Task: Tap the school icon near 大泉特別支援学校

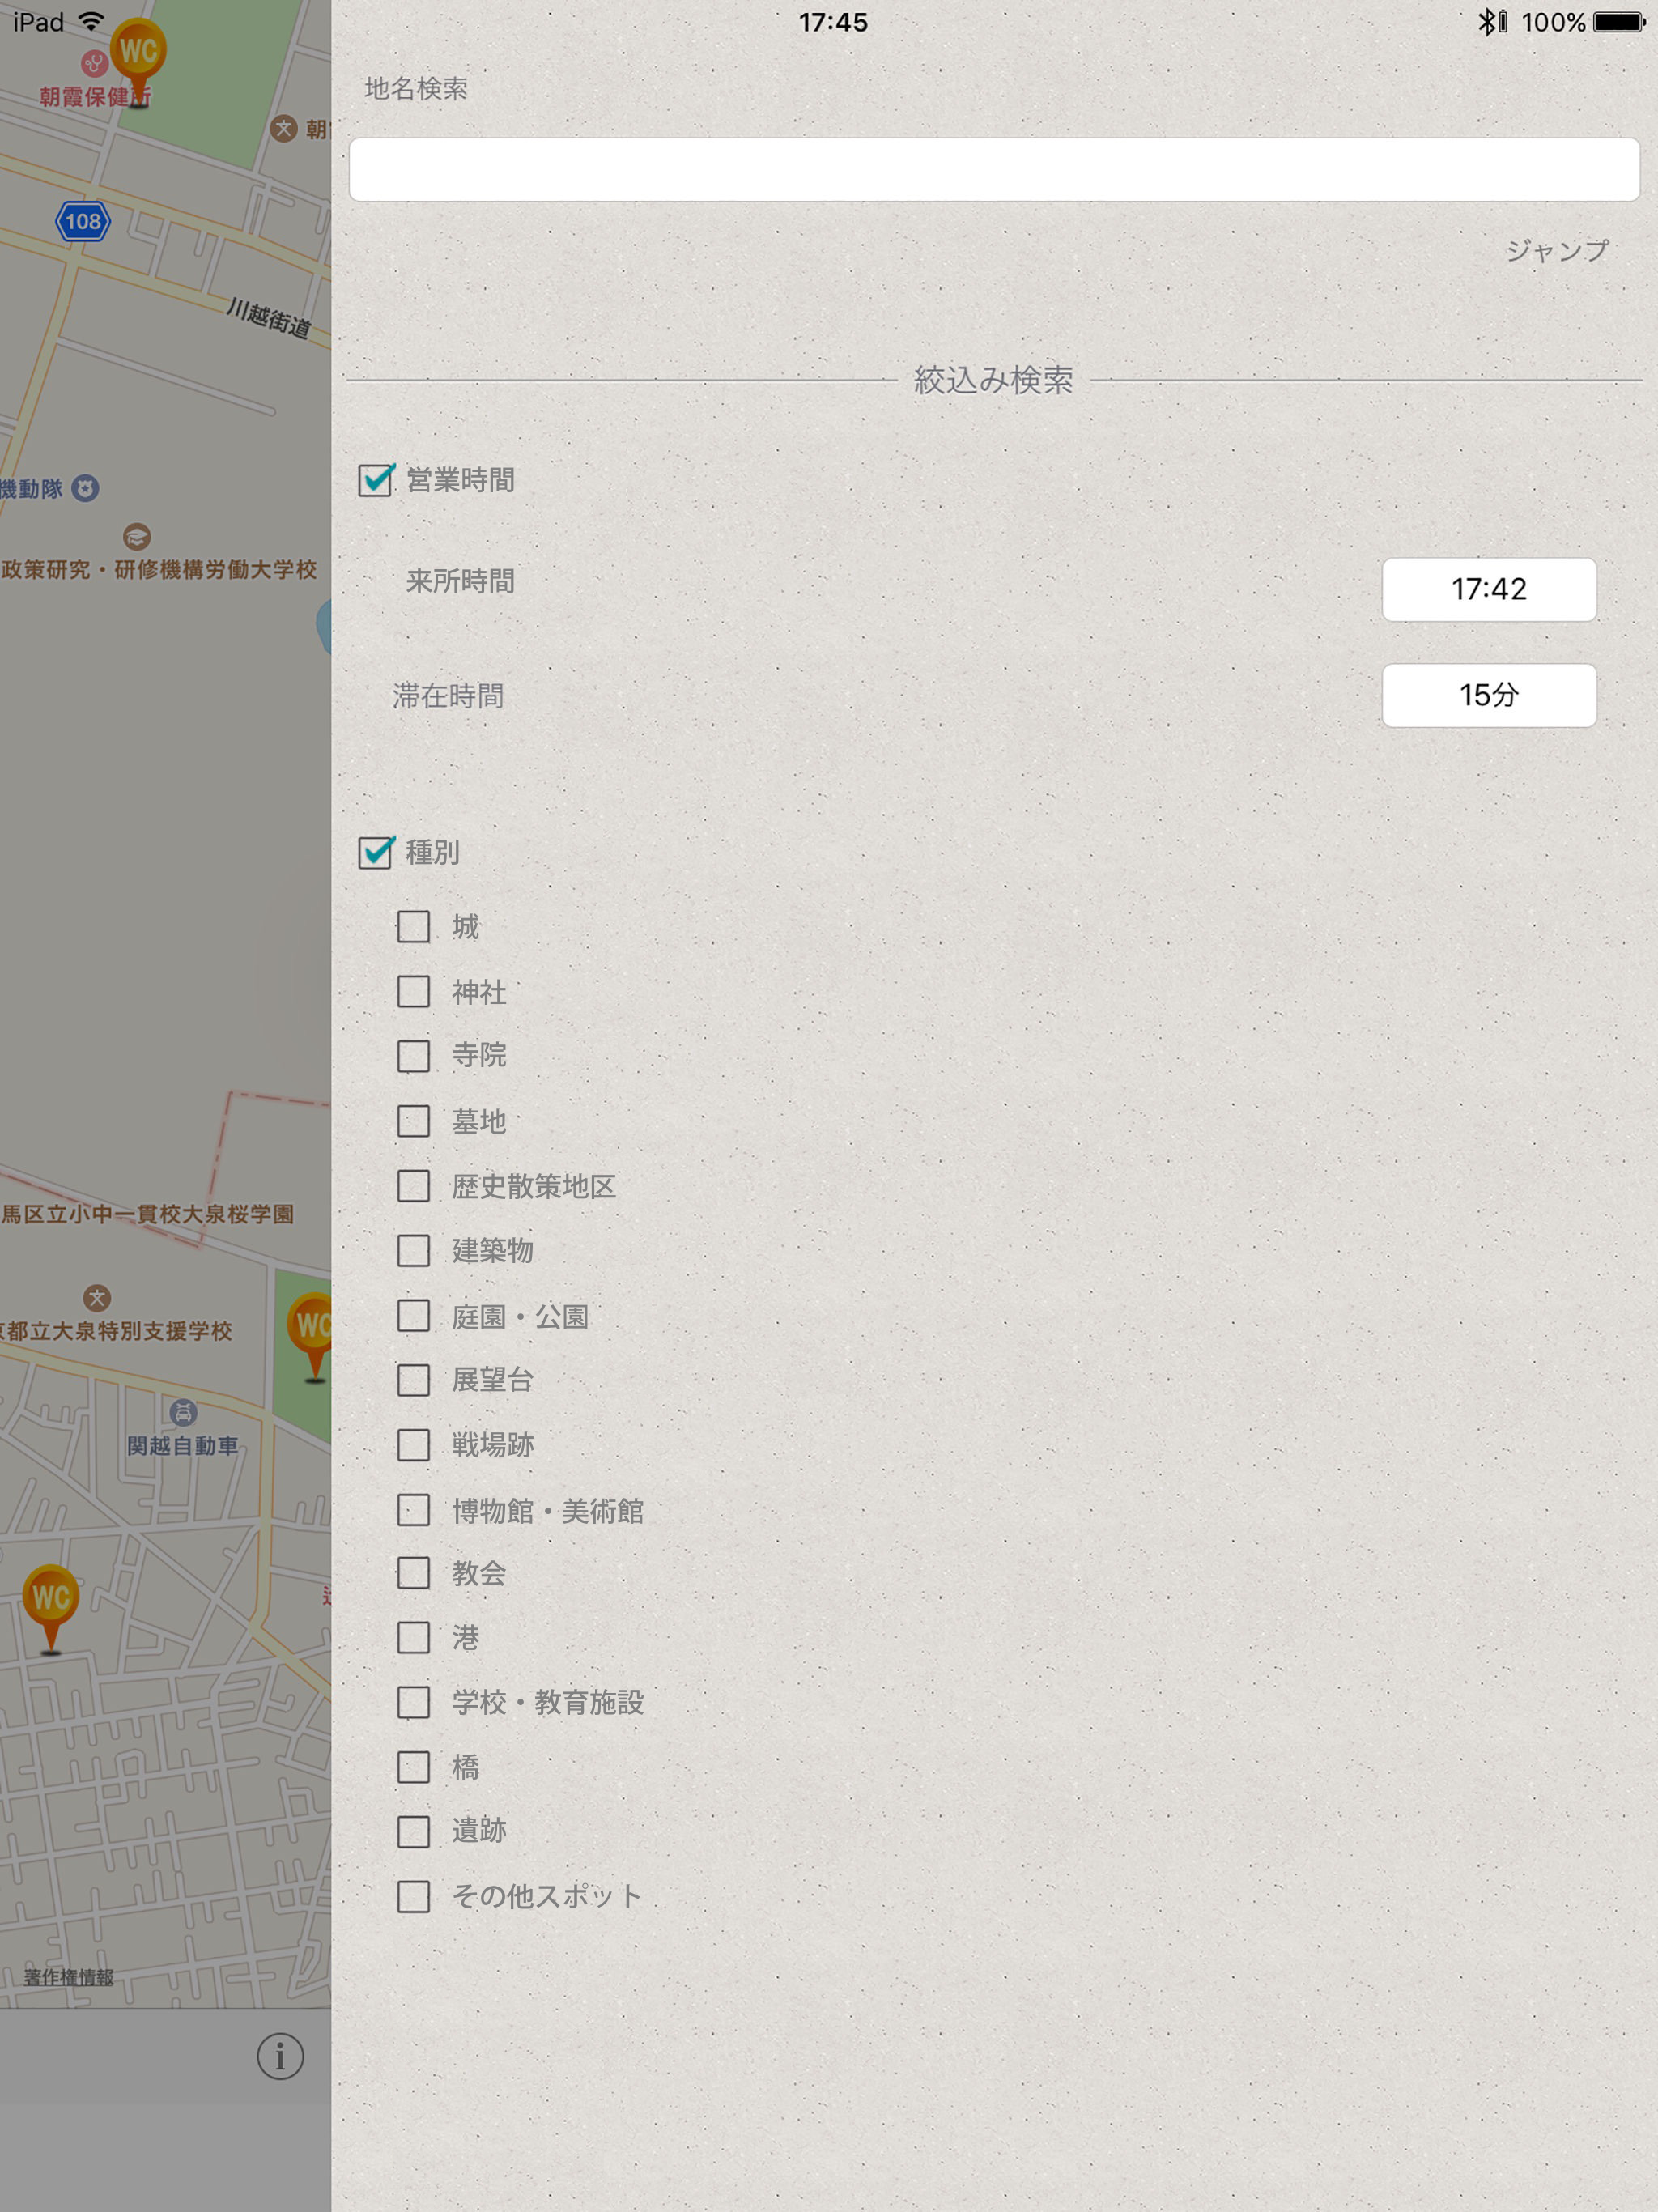Action: click(97, 1297)
